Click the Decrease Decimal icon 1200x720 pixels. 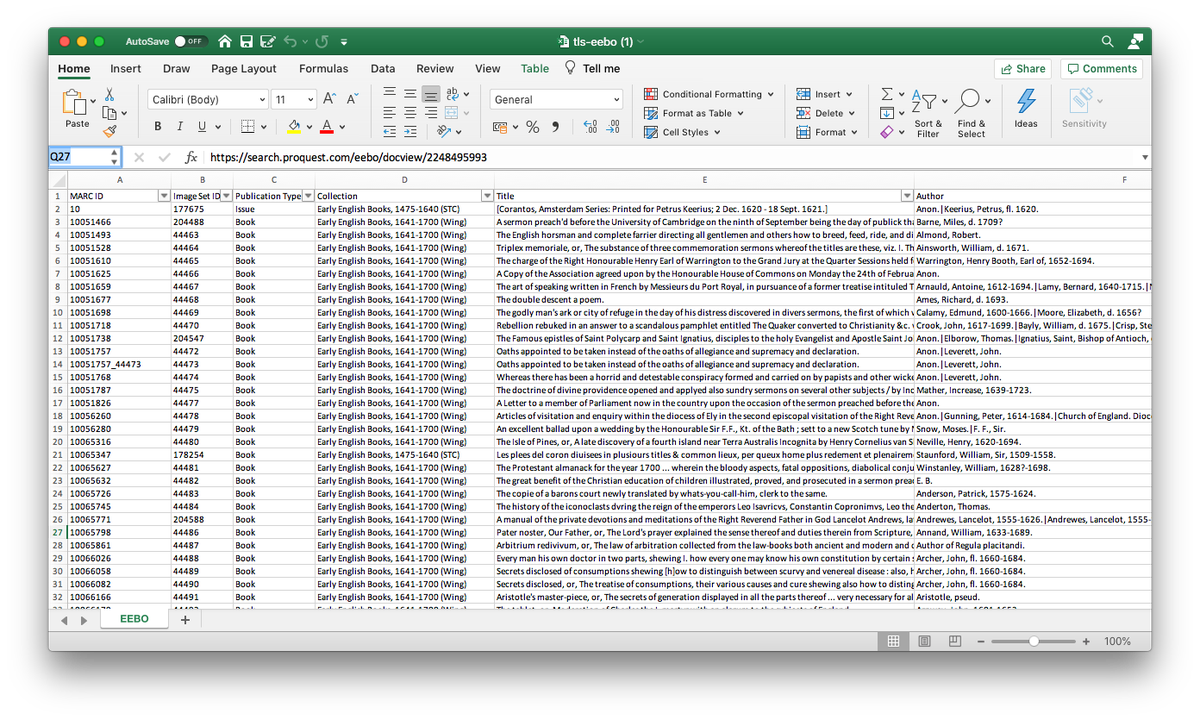coord(613,127)
